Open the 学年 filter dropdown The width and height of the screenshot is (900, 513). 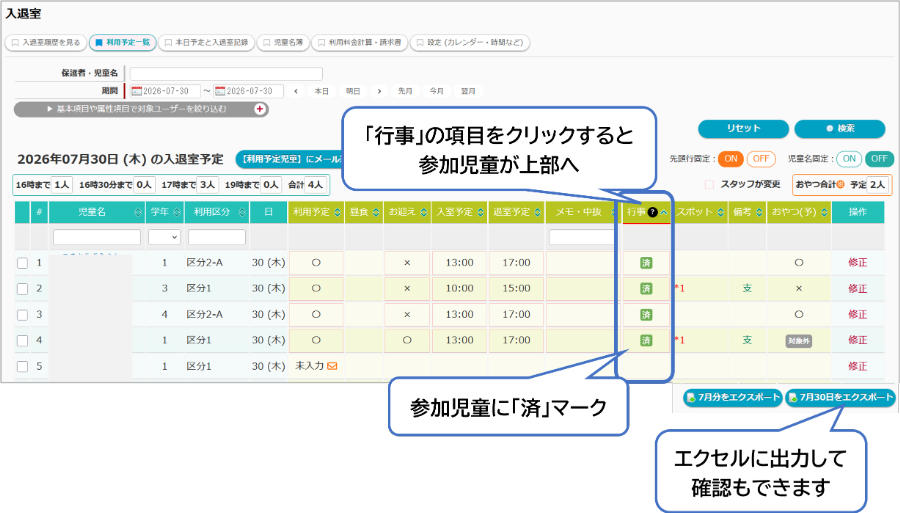click(164, 237)
